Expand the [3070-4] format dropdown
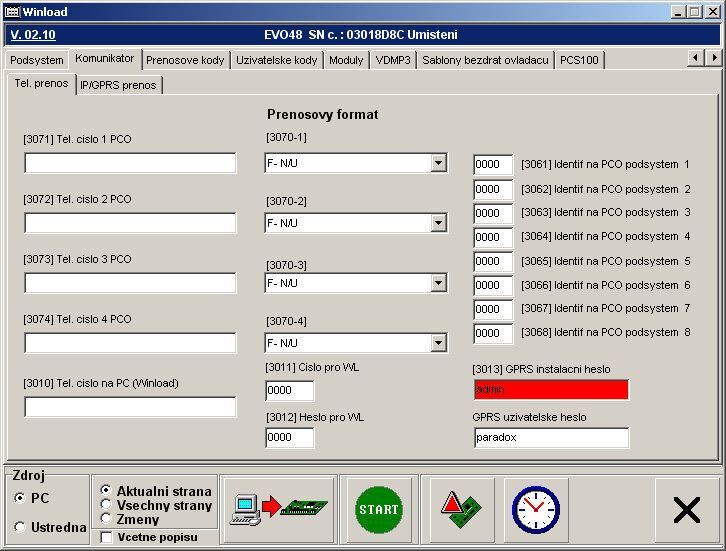The image size is (726, 551). pyautogui.click(x=438, y=343)
